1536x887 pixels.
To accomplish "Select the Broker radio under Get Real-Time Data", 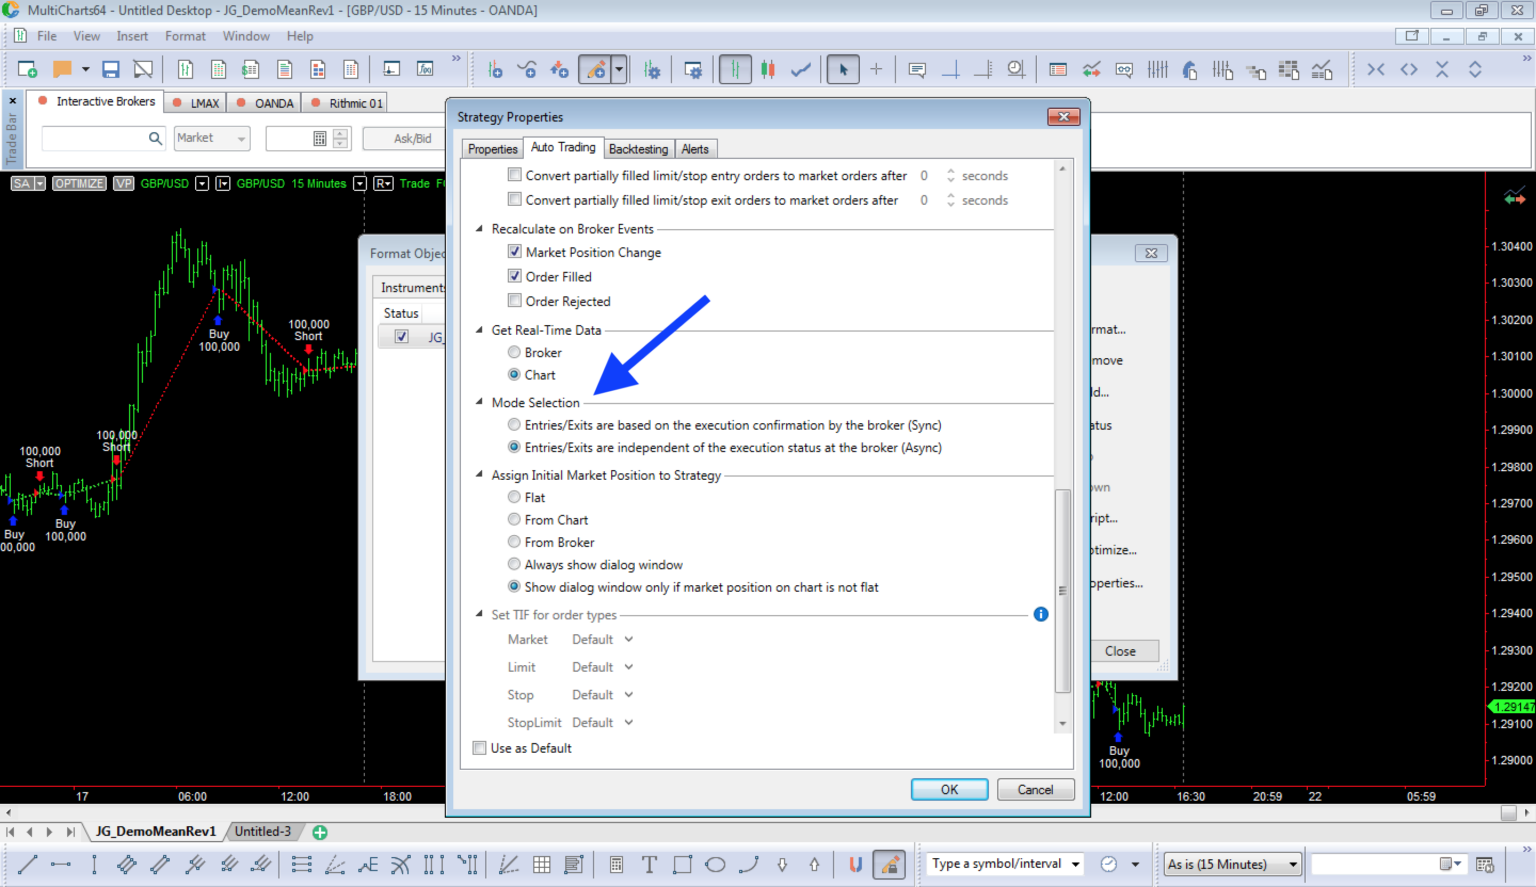I will coord(514,352).
